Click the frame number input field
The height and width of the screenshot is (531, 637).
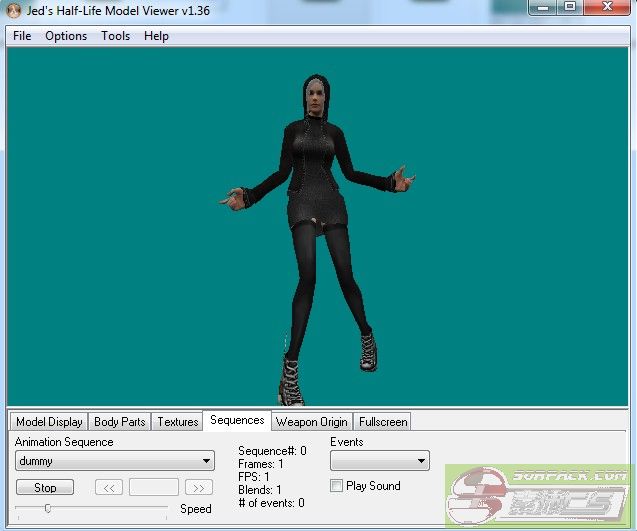(x=154, y=488)
